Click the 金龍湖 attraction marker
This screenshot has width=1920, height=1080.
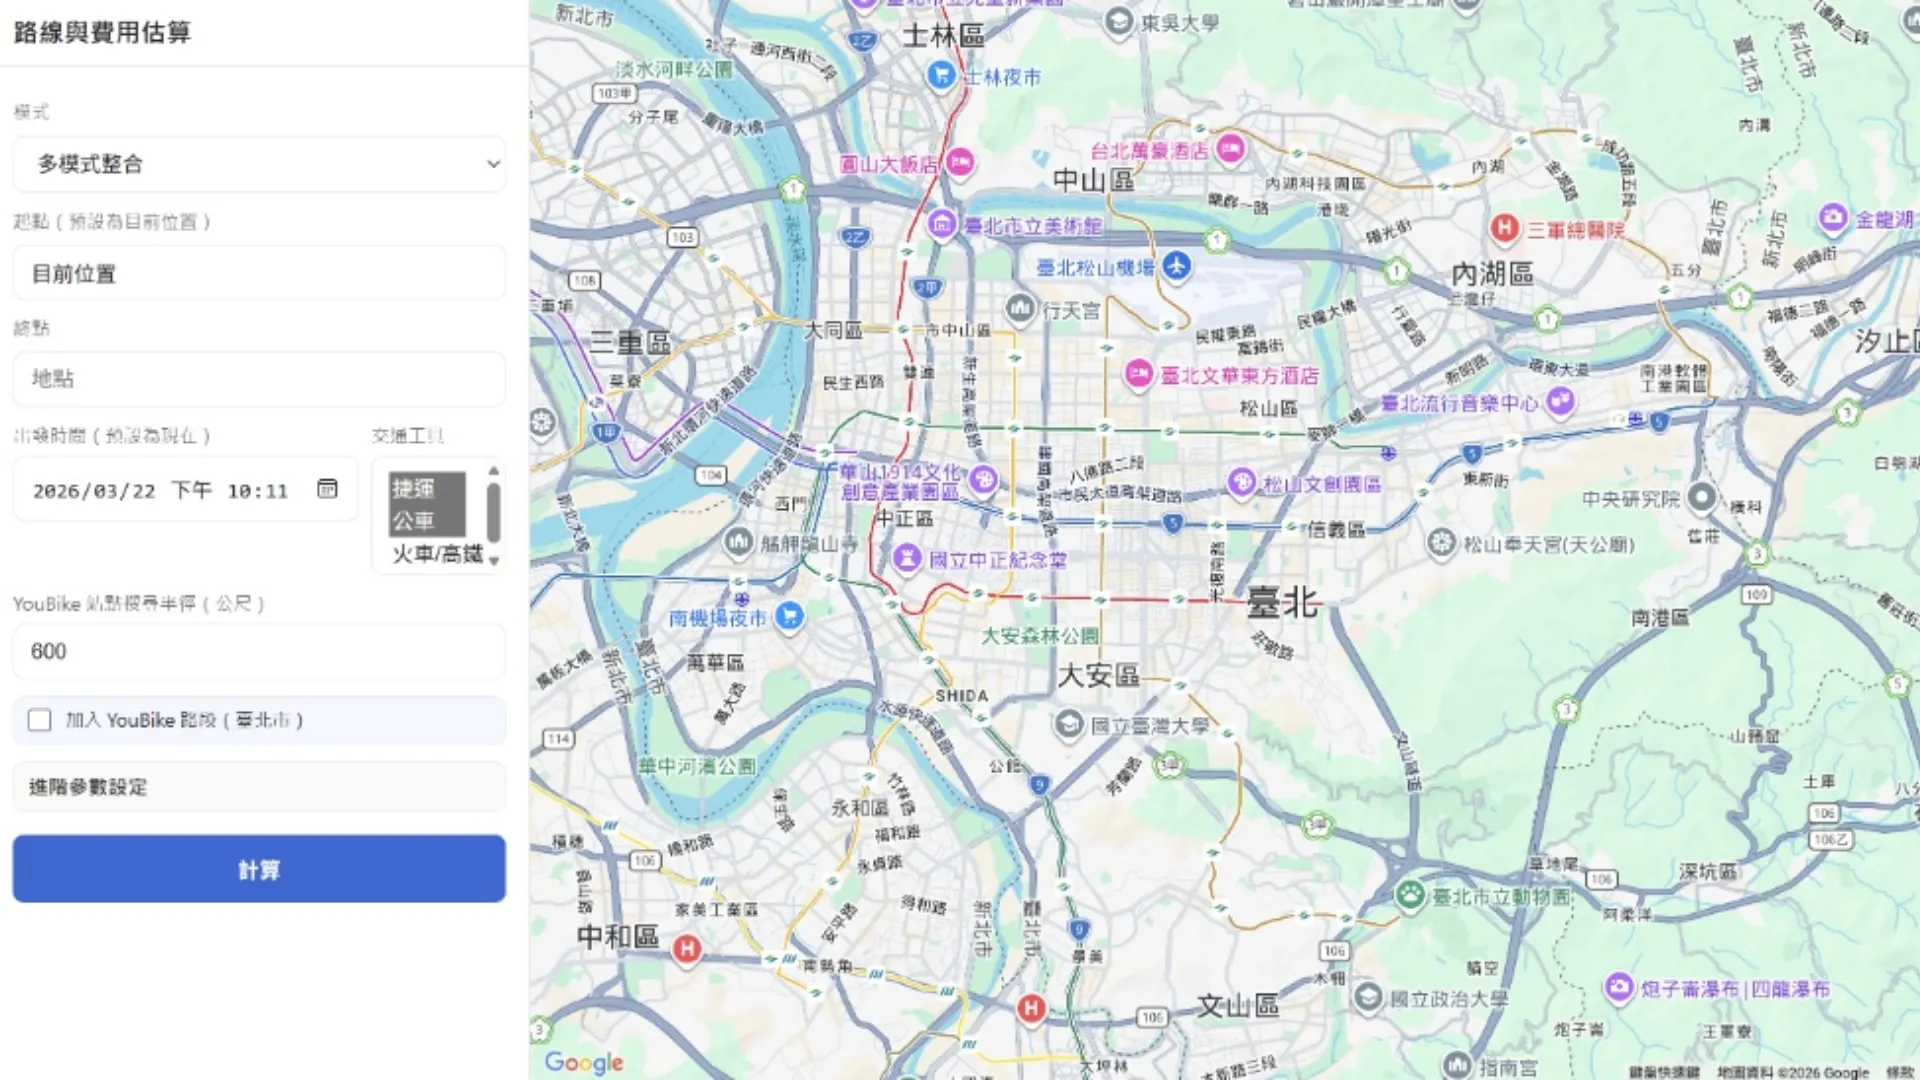pos(1832,218)
